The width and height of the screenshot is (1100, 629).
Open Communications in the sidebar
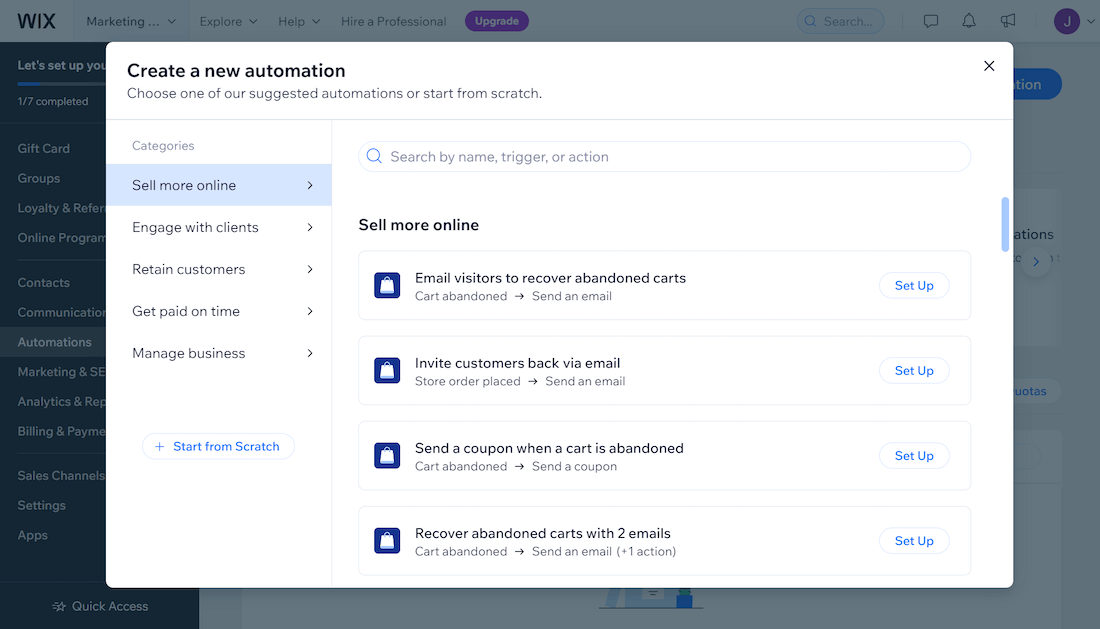tap(61, 312)
